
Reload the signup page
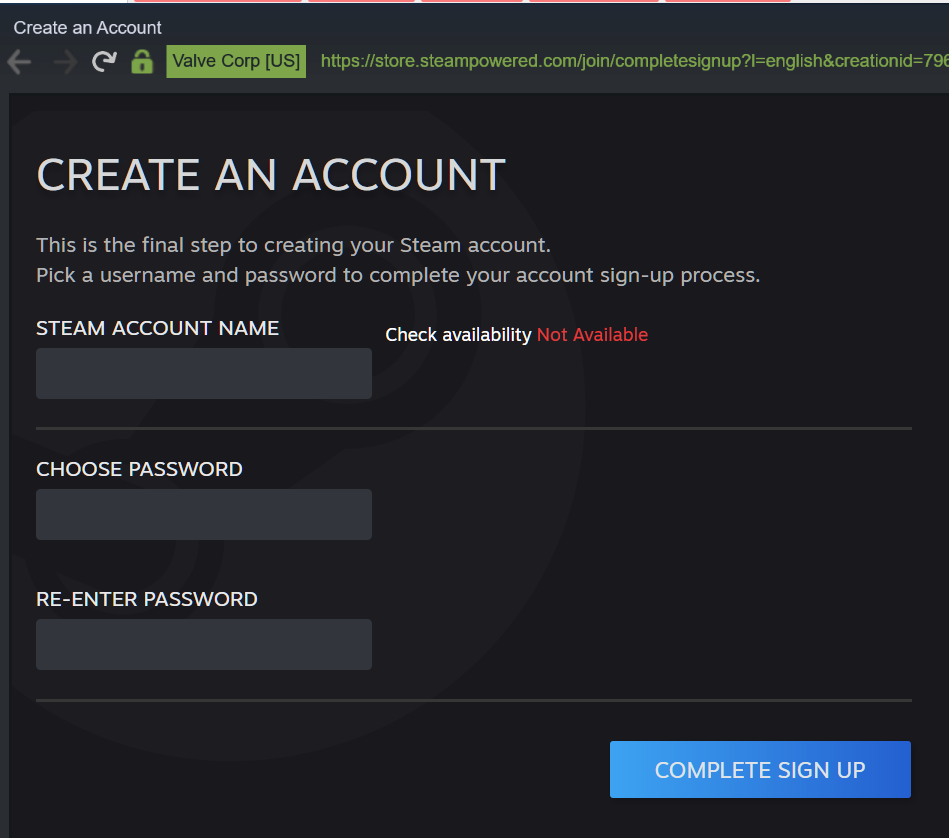coord(104,62)
